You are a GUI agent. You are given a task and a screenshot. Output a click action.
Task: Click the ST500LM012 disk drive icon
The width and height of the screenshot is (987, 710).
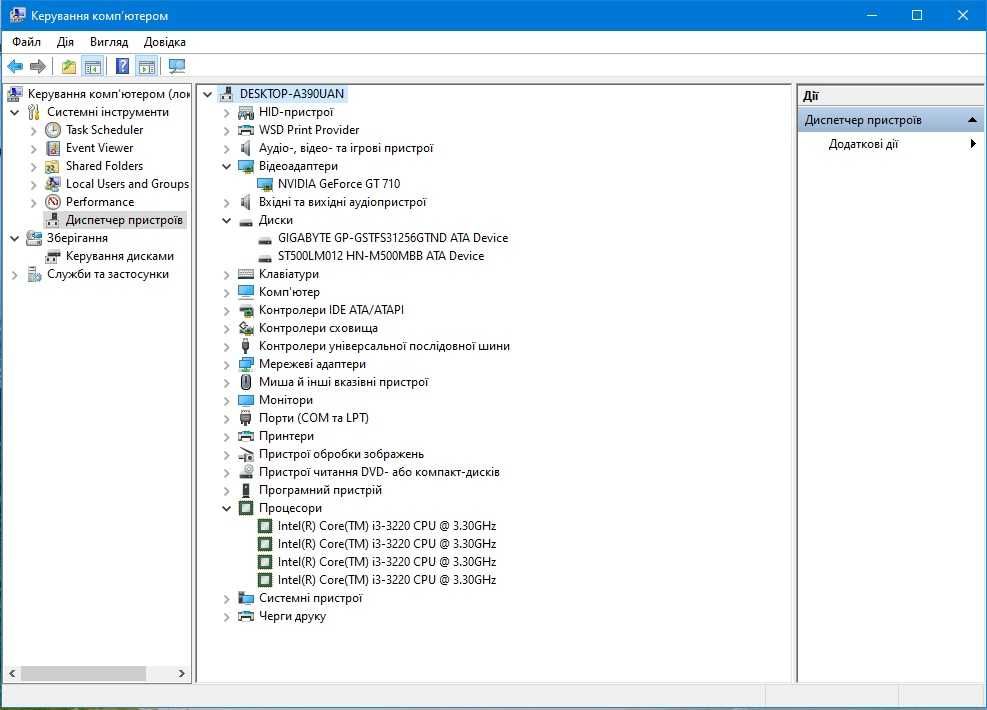(x=265, y=257)
